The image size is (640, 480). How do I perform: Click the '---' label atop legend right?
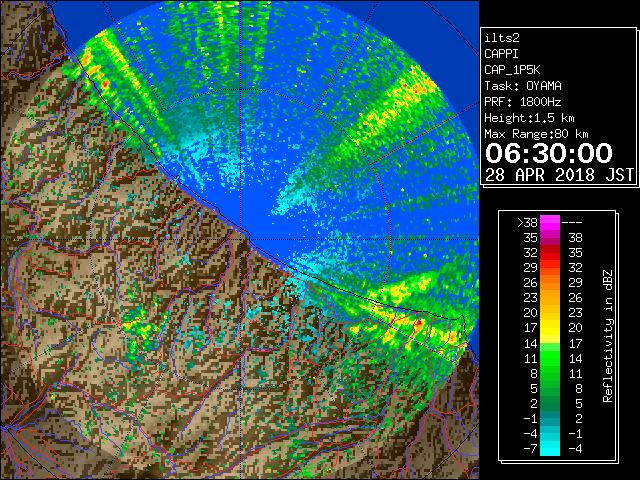tap(572, 223)
